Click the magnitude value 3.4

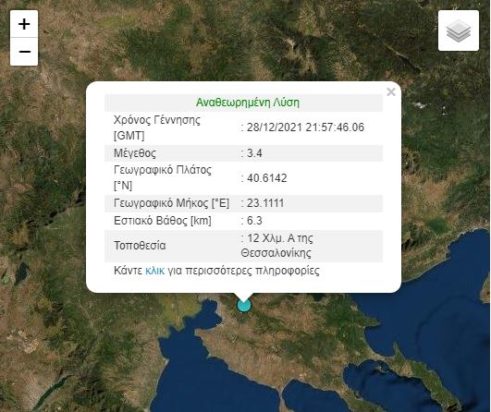coord(254,153)
